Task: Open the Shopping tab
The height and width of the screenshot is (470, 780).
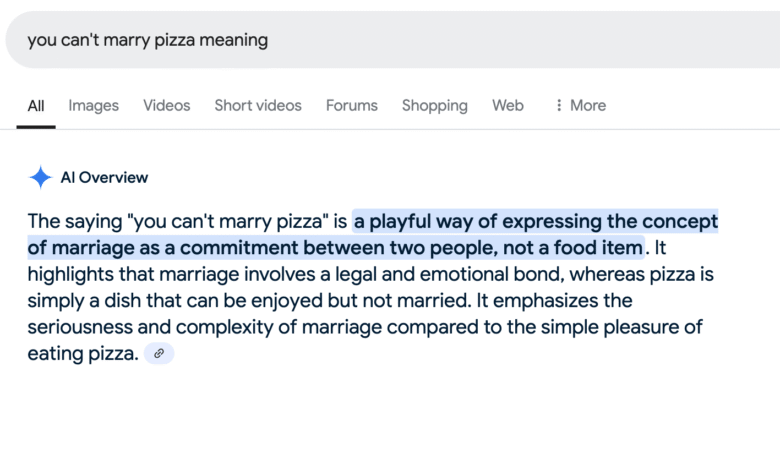Action: click(435, 105)
